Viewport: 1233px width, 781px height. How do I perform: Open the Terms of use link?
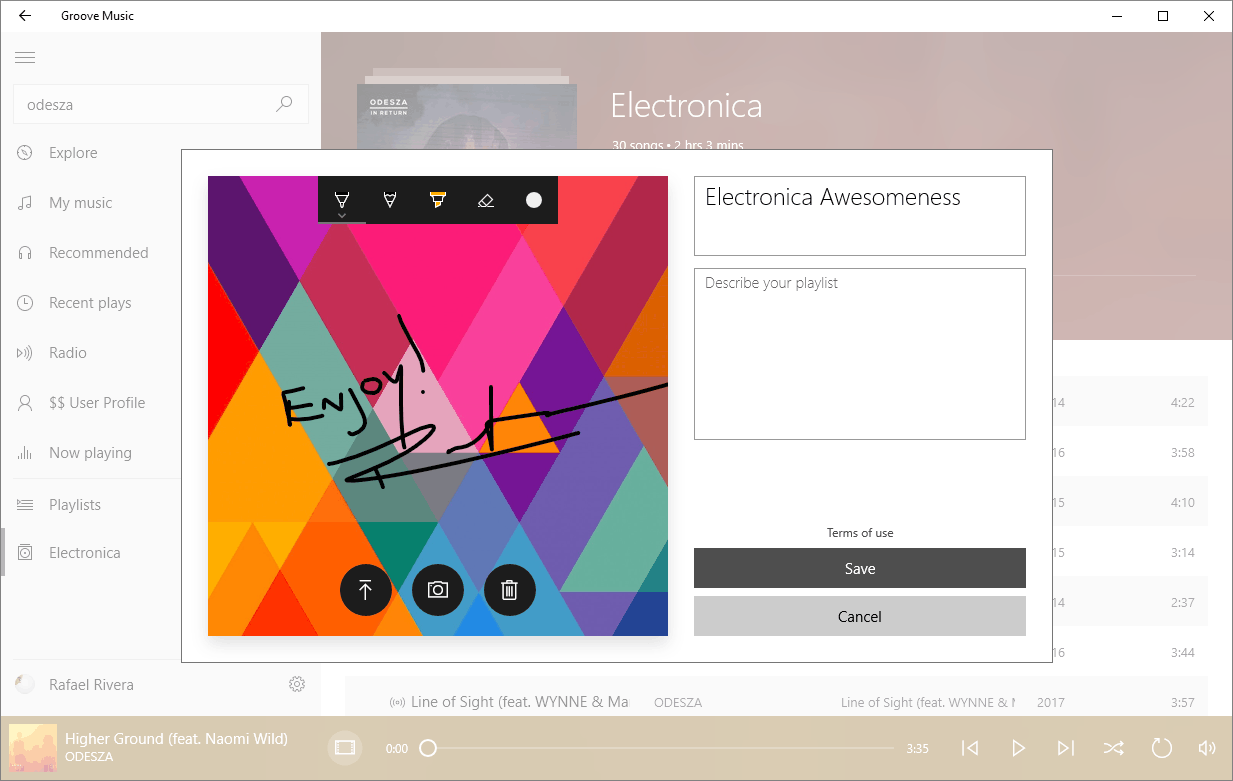pos(860,533)
